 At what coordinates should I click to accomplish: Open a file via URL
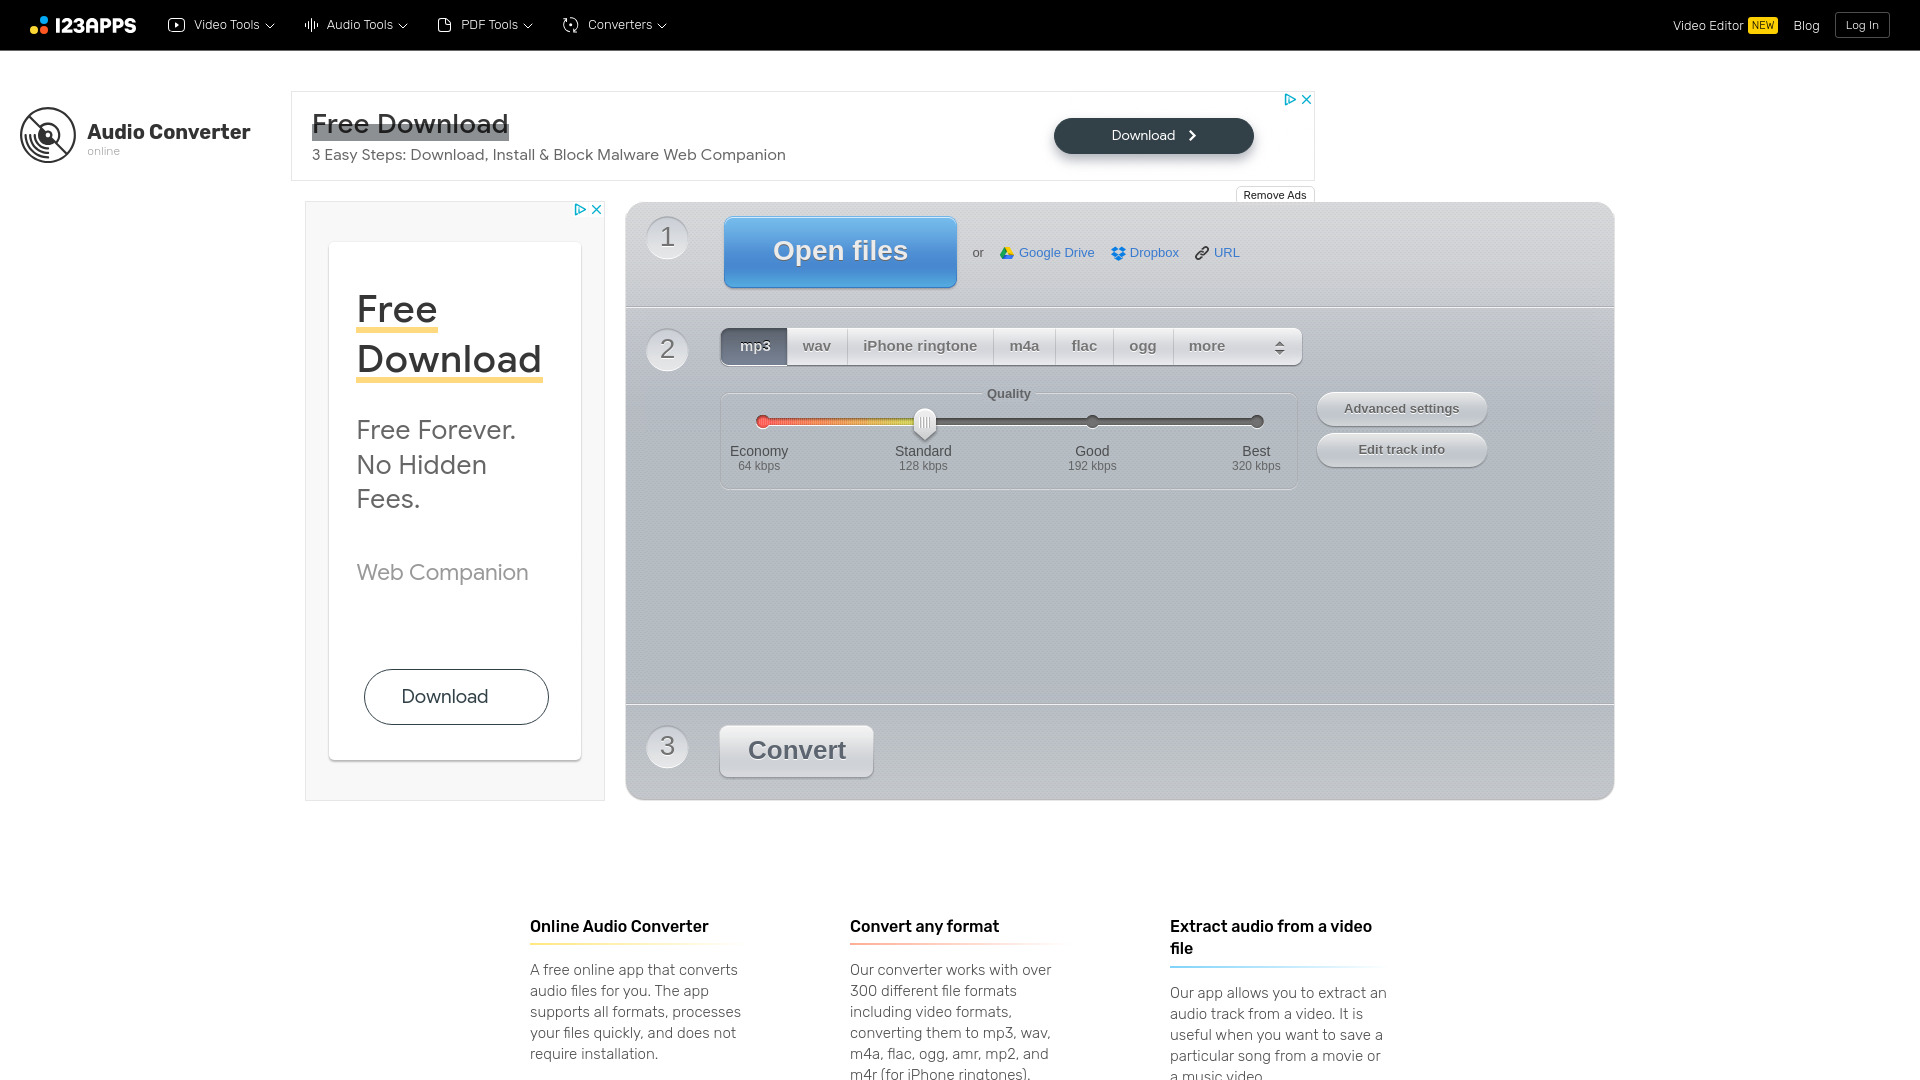click(x=1217, y=253)
